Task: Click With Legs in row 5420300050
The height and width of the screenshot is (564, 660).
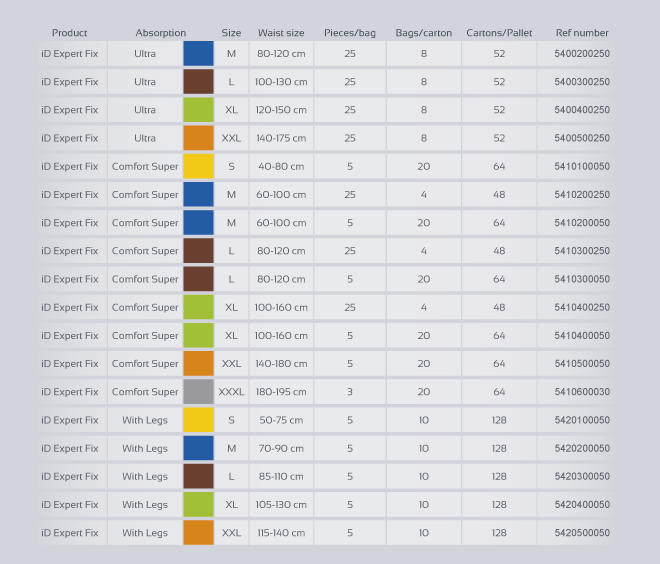Action: (145, 476)
